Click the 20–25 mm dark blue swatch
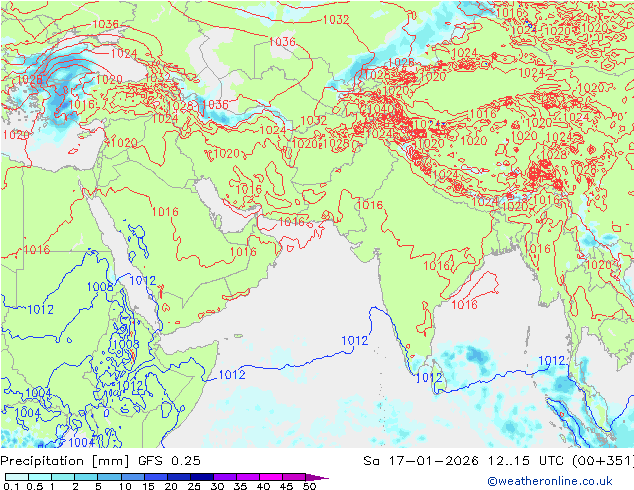 (x=178, y=477)
